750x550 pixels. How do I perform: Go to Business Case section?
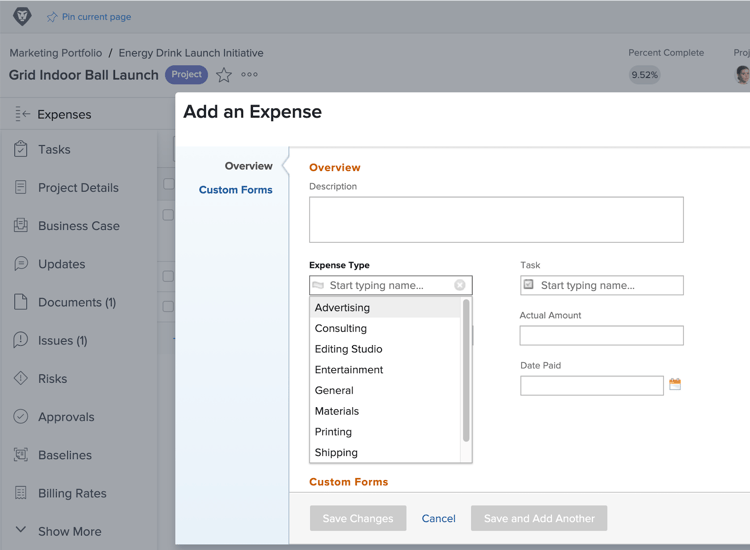[x=79, y=226]
